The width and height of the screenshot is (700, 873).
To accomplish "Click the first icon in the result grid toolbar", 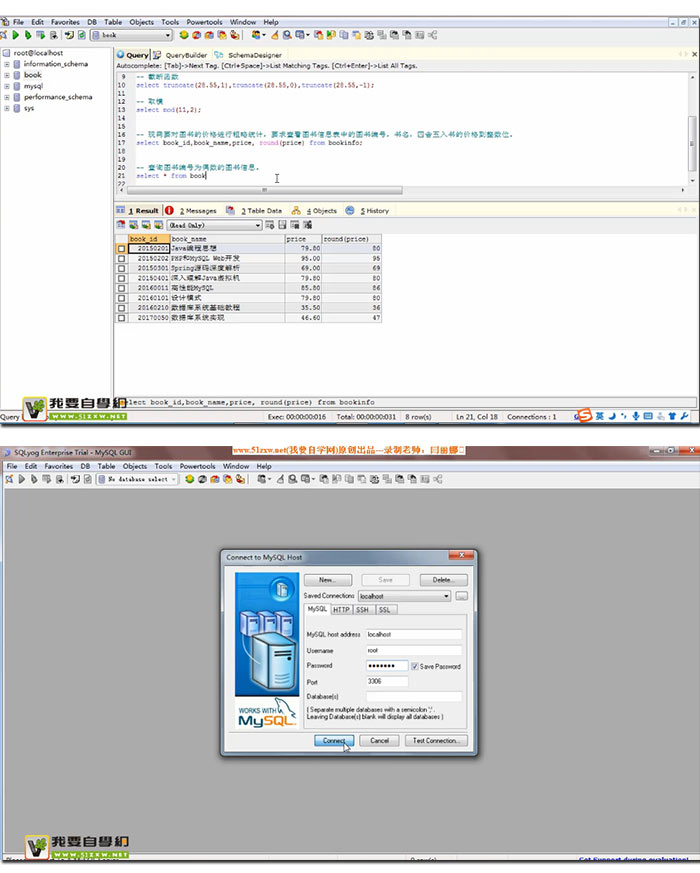I will point(121,225).
